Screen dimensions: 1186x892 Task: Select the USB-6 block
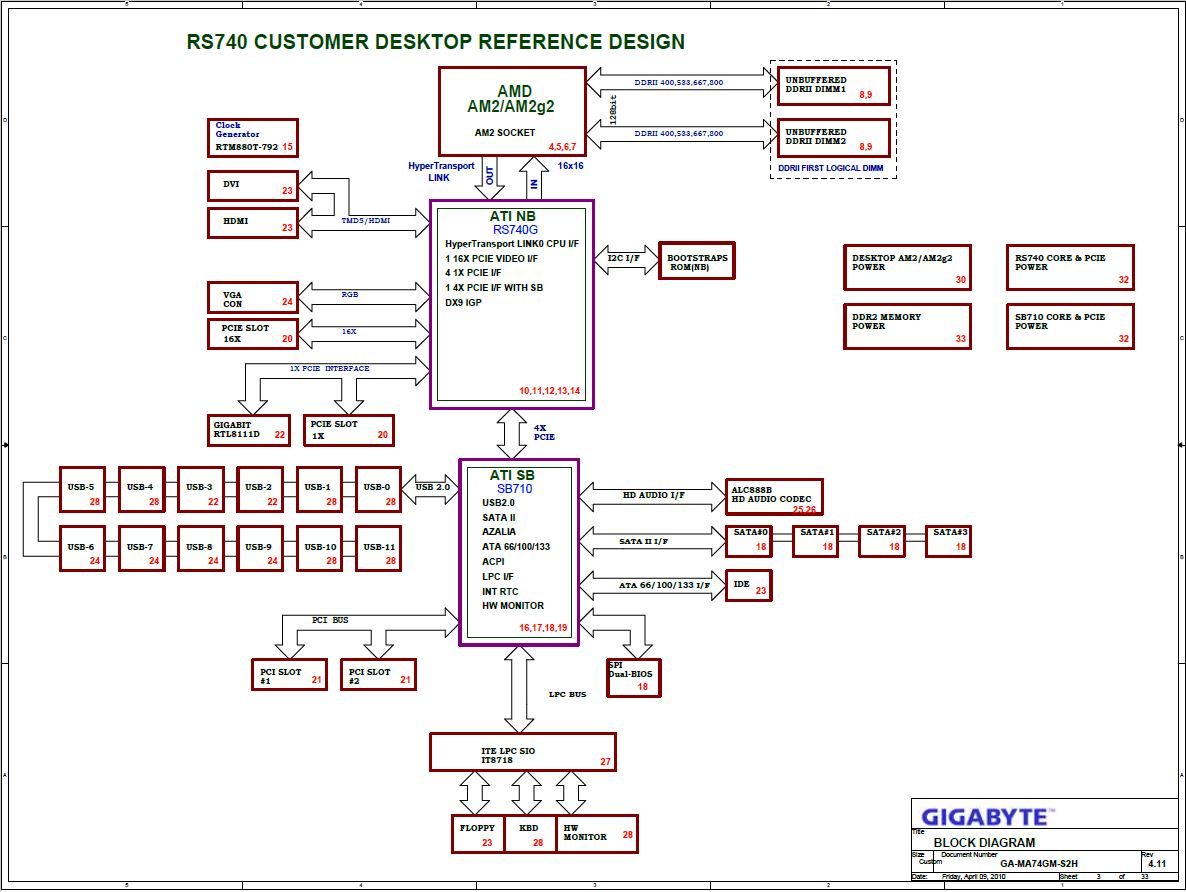pyautogui.click(x=82, y=549)
